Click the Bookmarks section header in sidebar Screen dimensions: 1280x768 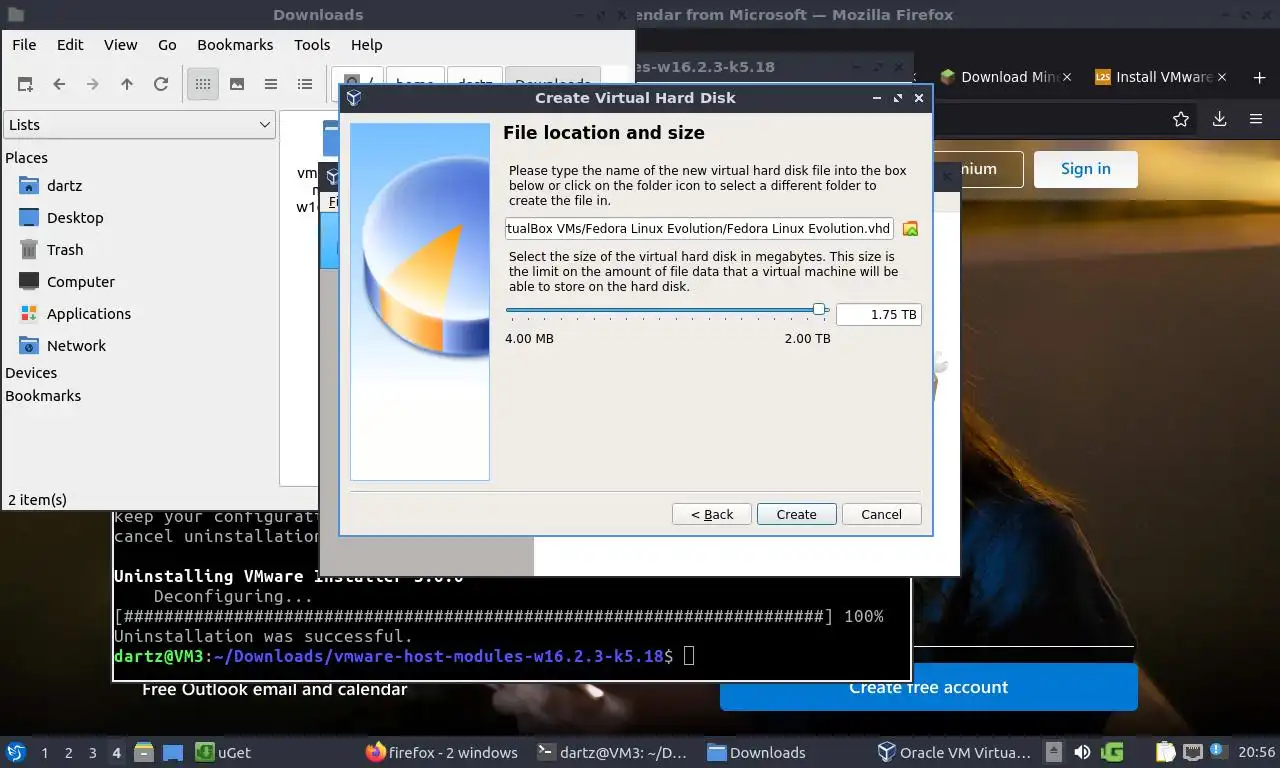click(43, 396)
